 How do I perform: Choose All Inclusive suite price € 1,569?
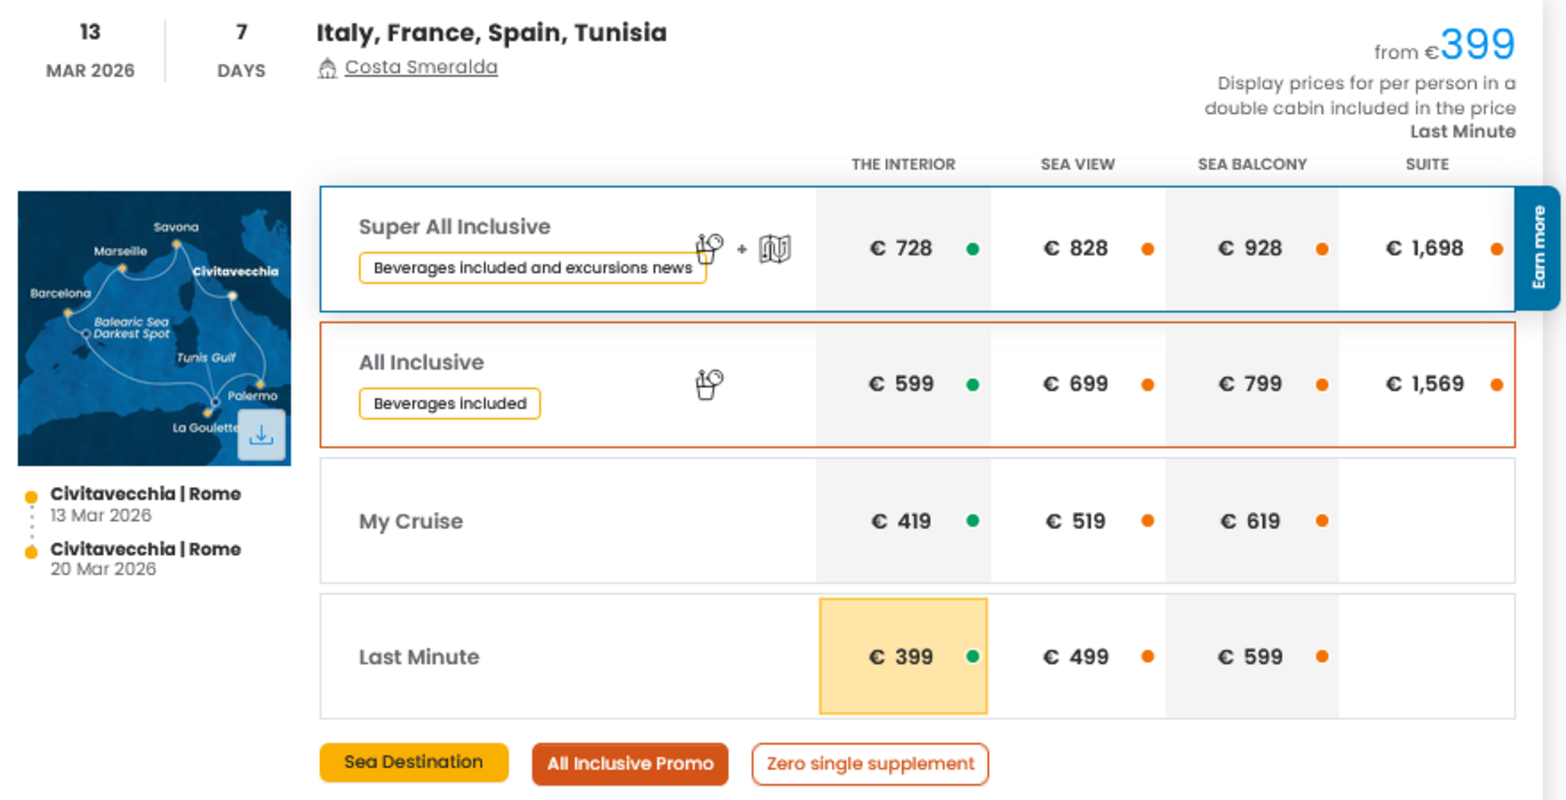point(1425,384)
